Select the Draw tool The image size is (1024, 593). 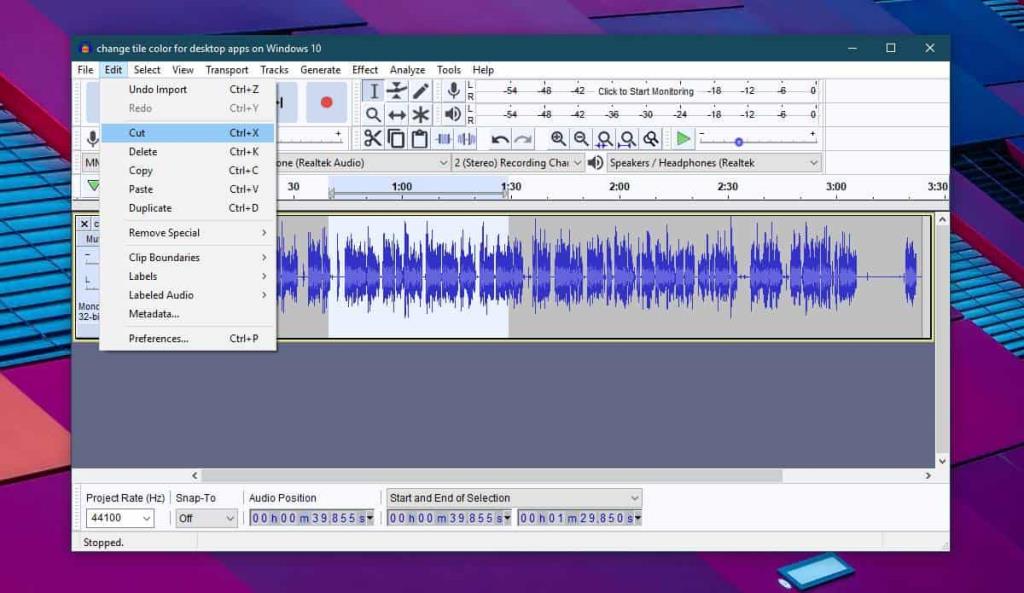click(420, 91)
